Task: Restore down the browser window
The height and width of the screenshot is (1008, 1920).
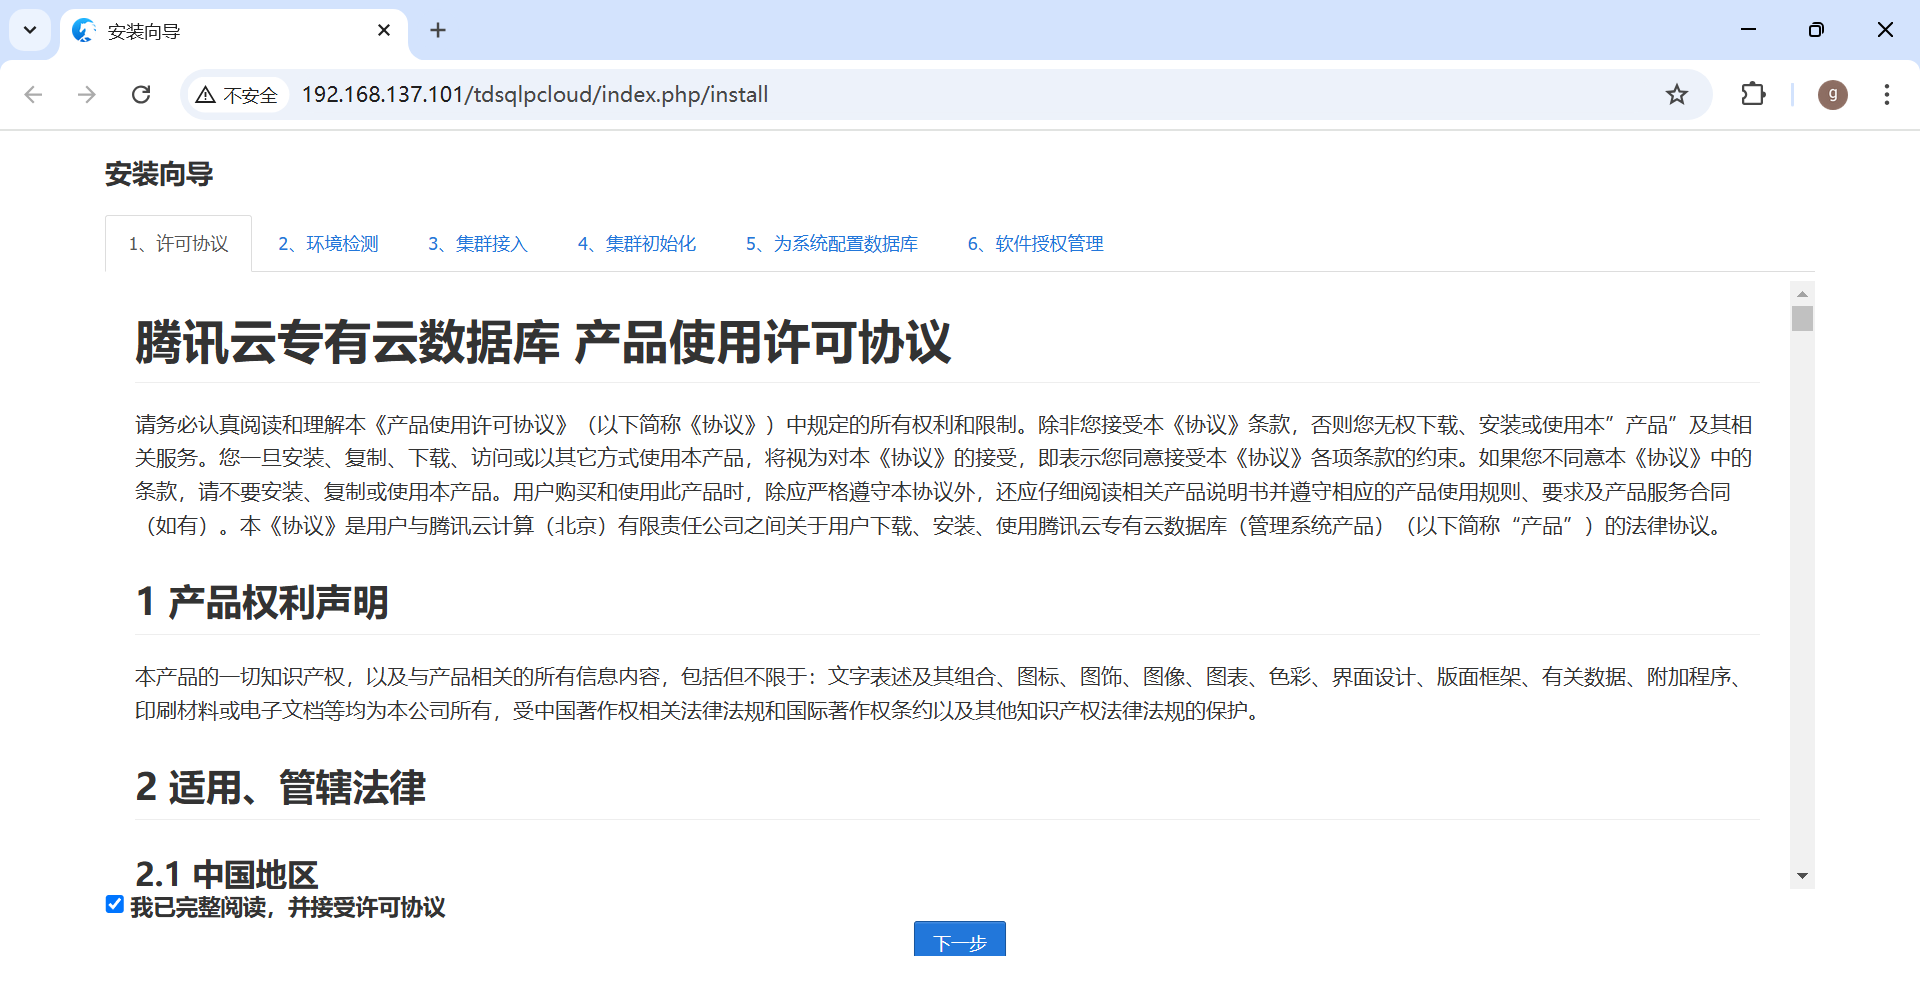Action: pyautogui.click(x=1816, y=30)
